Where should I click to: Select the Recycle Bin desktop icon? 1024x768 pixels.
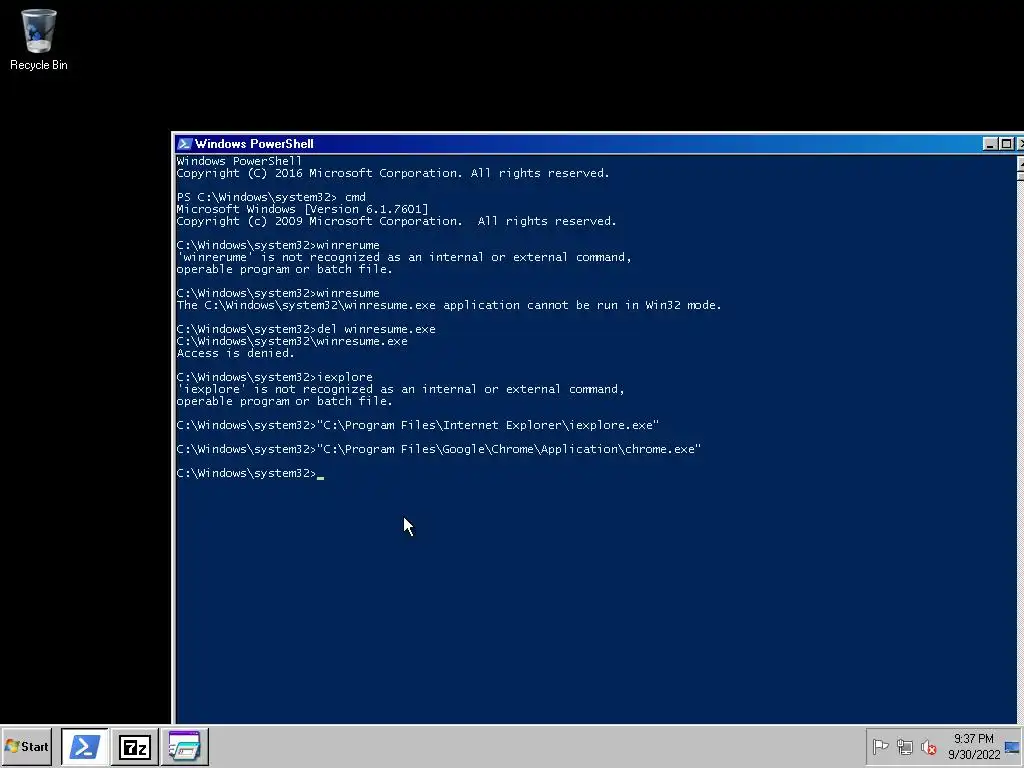tap(39, 39)
